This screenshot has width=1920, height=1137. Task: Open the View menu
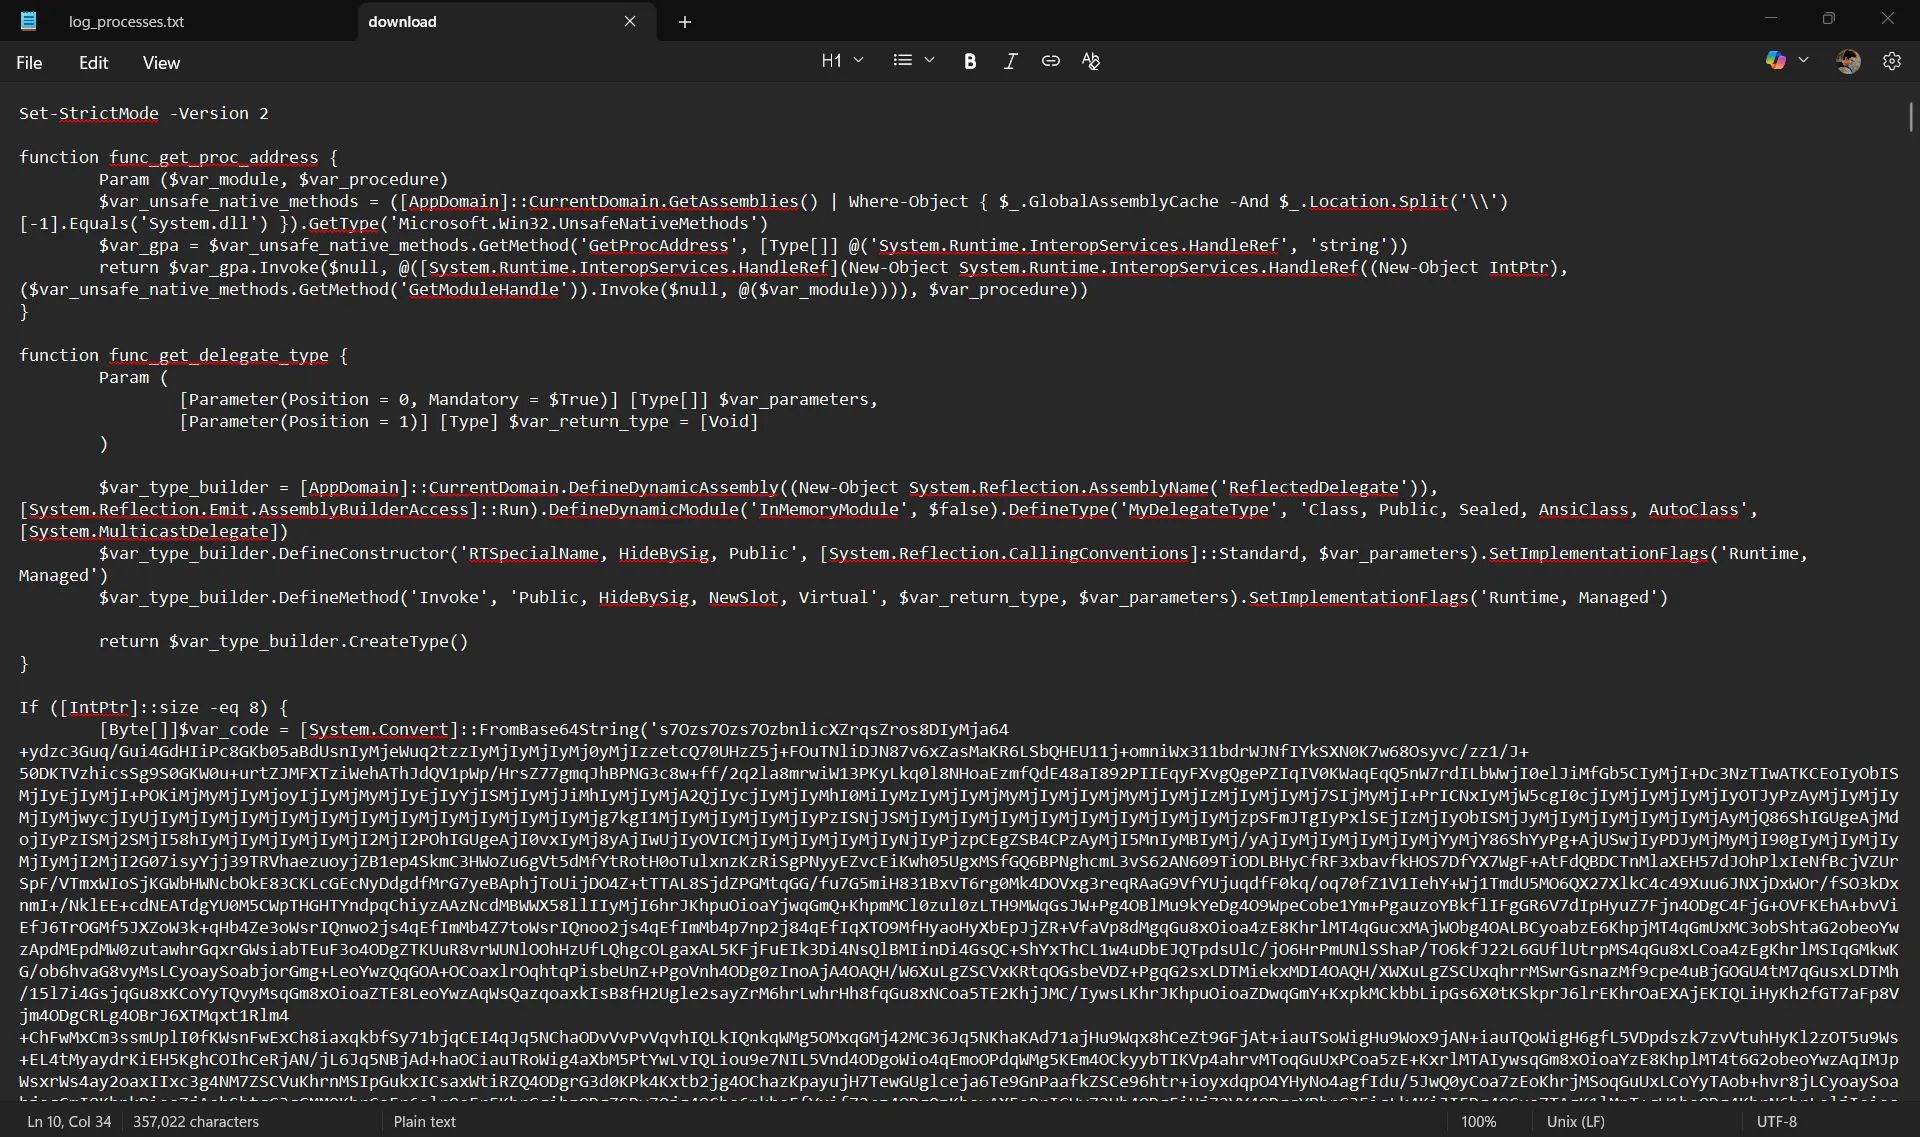coord(161,62)
